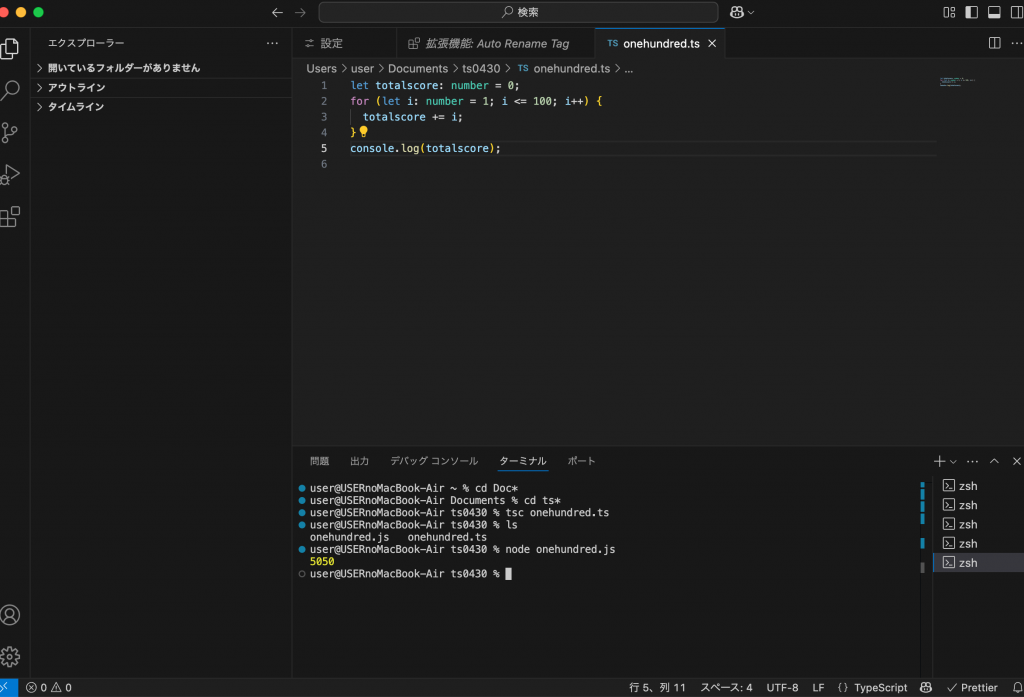
Task: Open the new terminal launch profile dropdown
Action: click(x=953, y=462)
